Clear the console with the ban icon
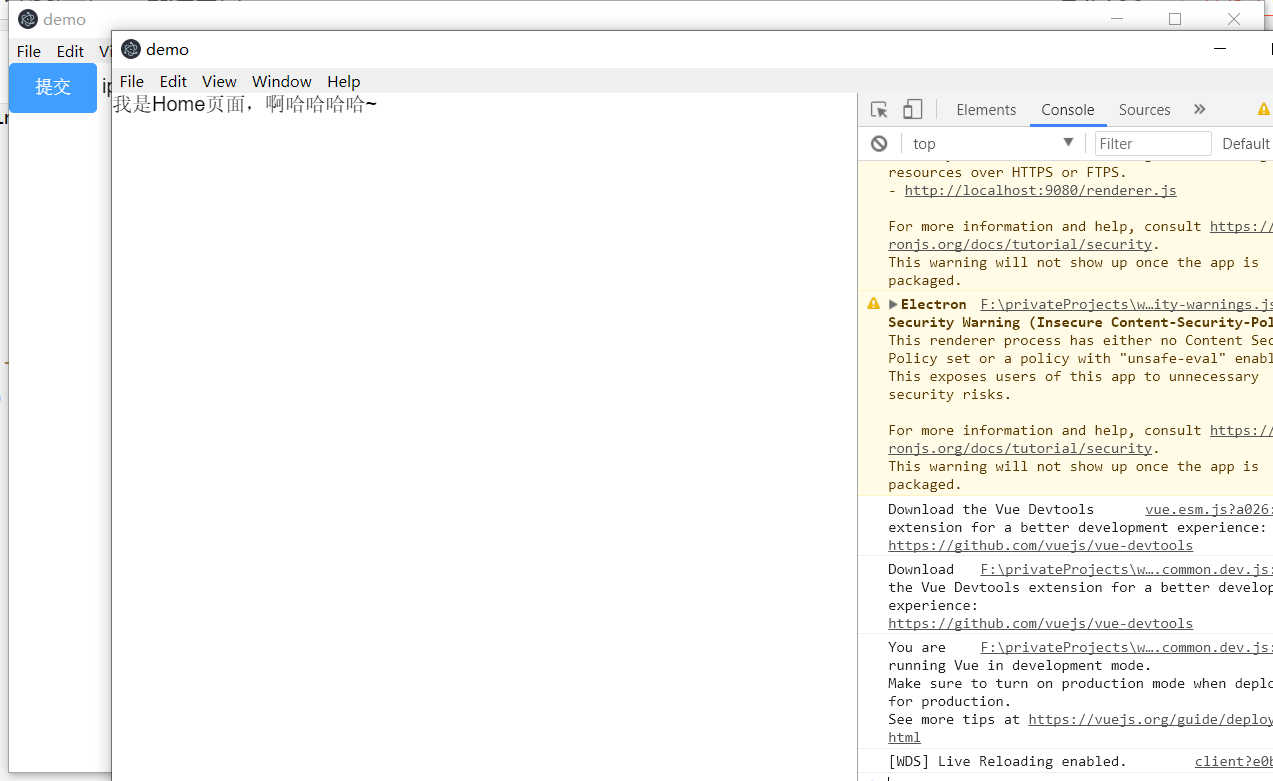 coord(879,143)
